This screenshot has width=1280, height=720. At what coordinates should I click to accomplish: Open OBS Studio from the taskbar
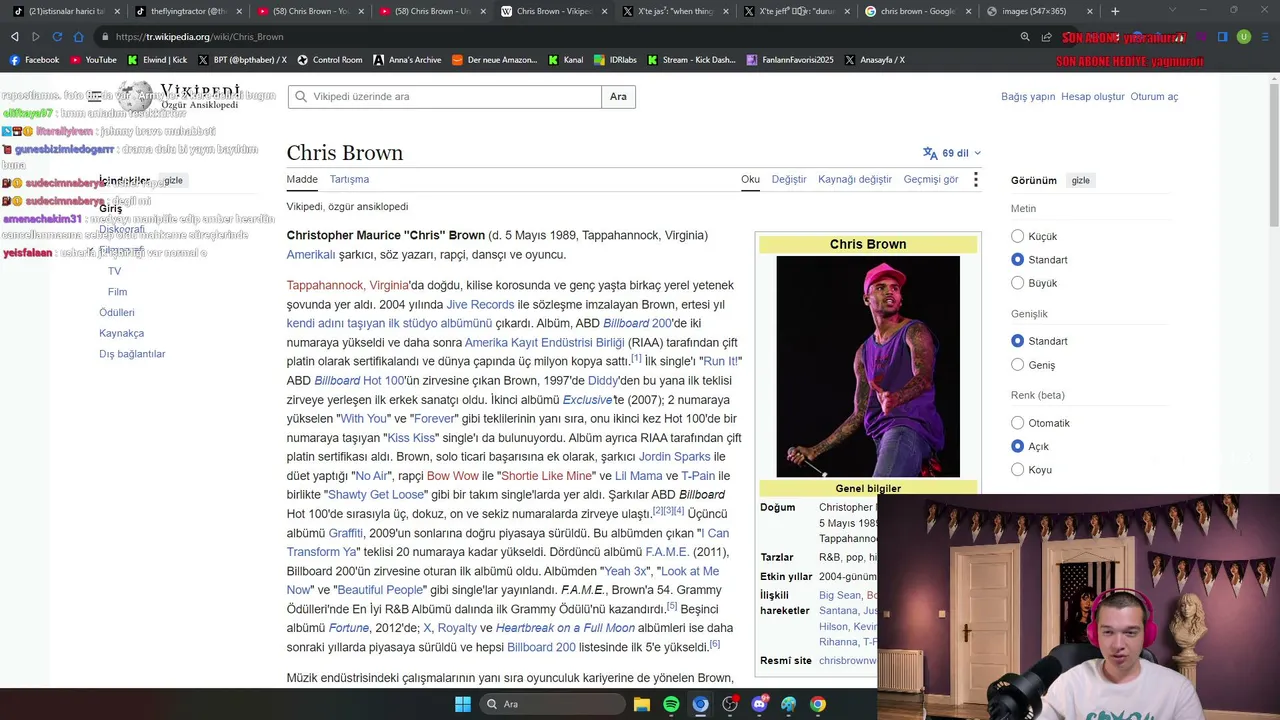click(x=730, y=704)
